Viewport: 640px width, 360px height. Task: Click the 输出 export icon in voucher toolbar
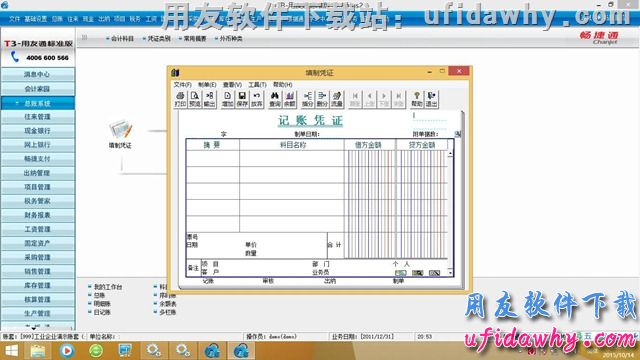click(x=209, y=99)
